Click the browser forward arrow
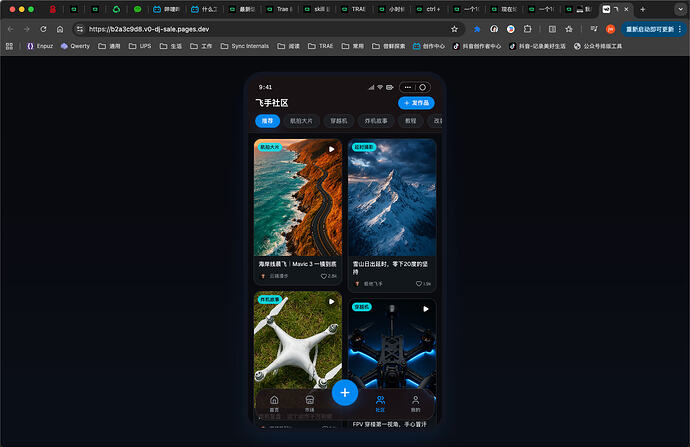Screen dimensions: 690x447 pos(27,29)
